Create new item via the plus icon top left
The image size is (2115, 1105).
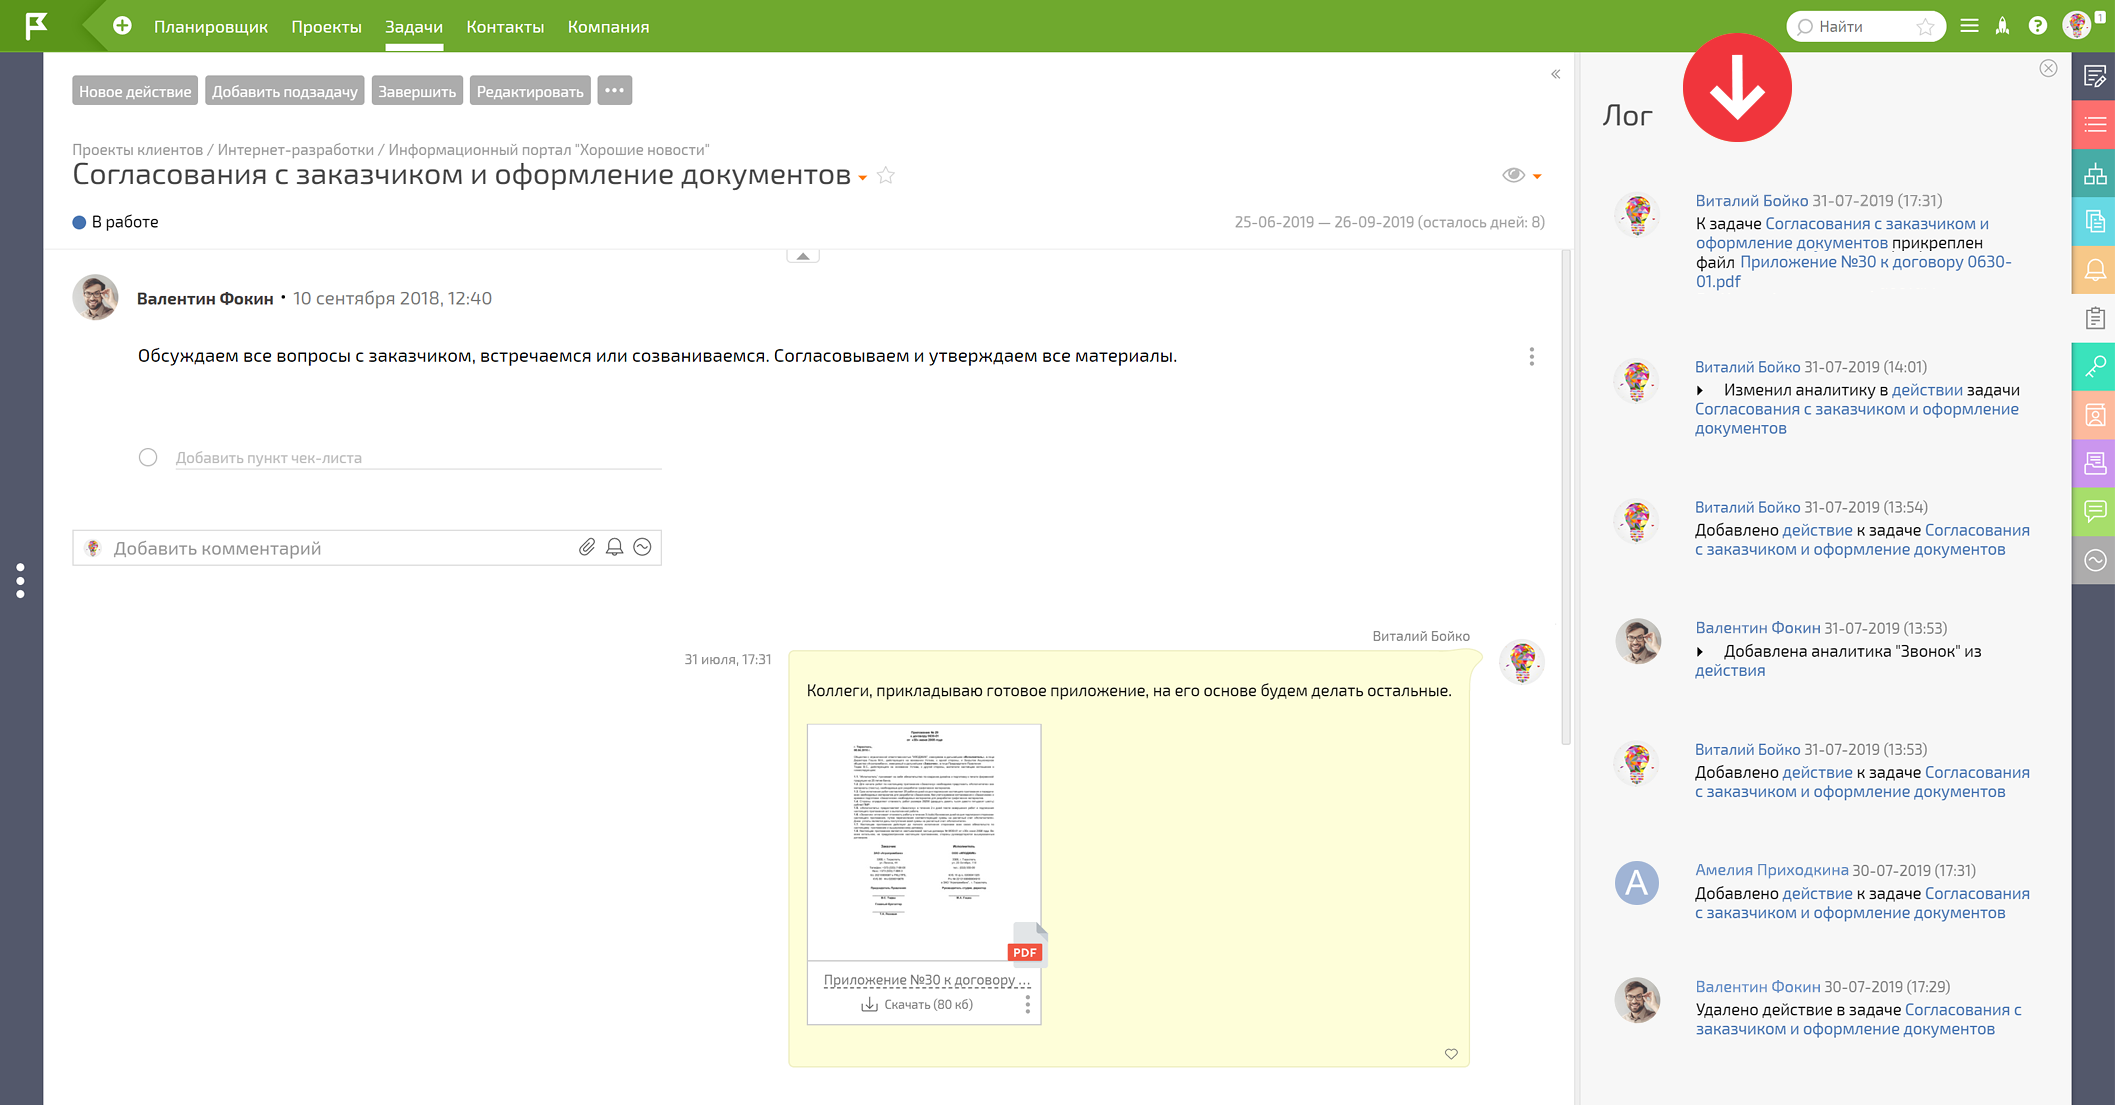tap(121, 26)
